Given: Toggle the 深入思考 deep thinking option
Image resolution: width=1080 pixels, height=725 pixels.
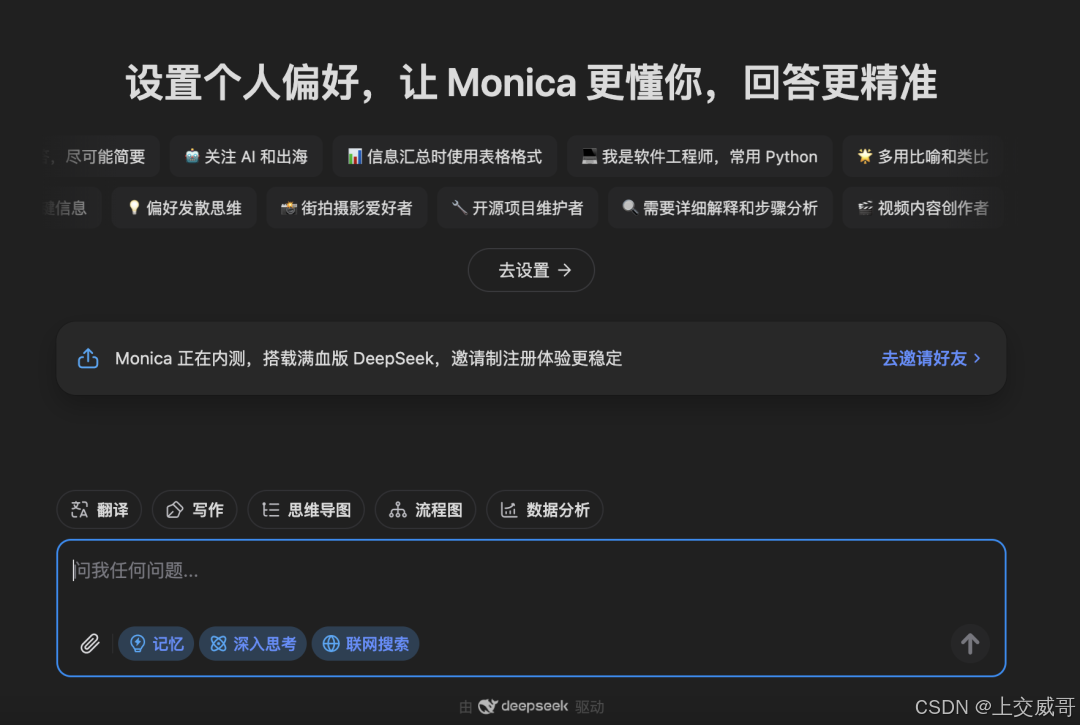Looking at the screenshot, I should pos(253,644).
